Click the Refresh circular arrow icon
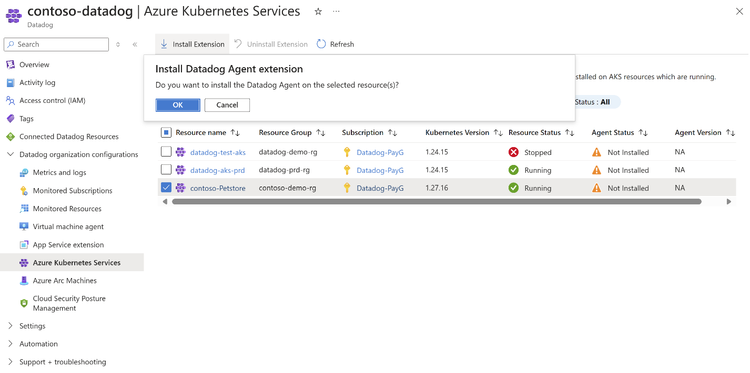 [x=321, y=44]
